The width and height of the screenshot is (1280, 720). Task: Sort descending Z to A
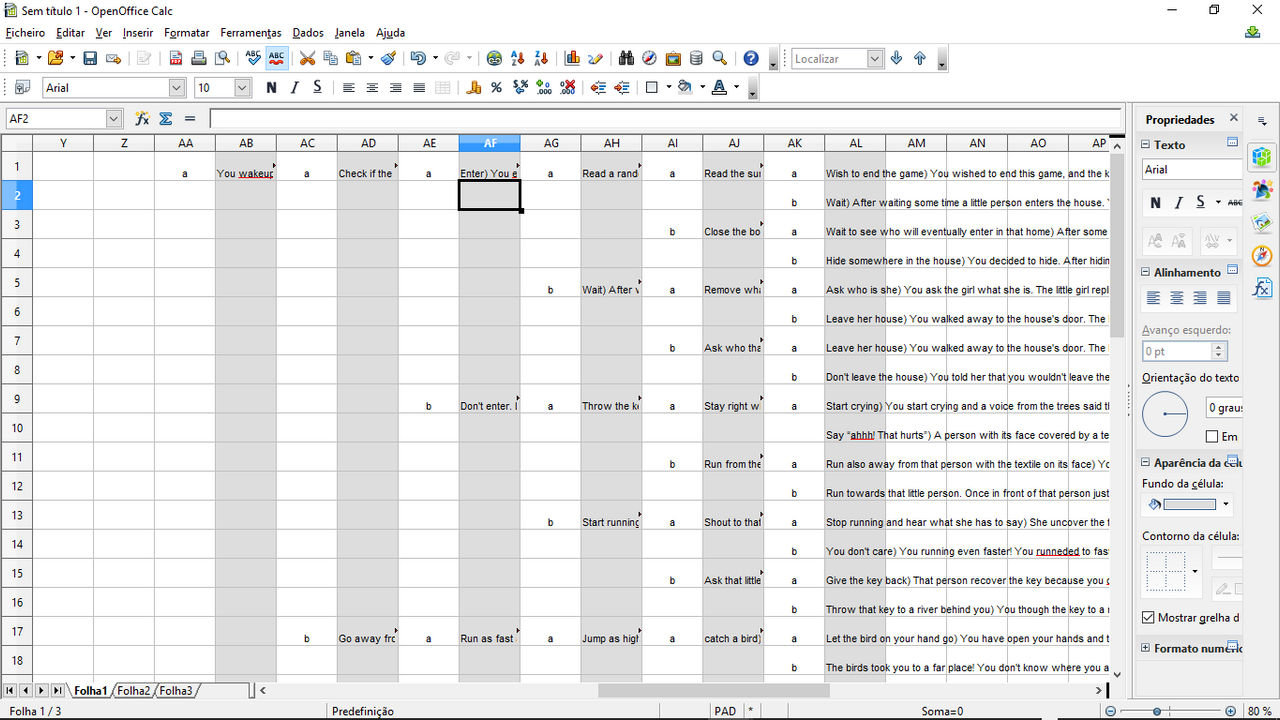pyautogui.click(x=541, y=58)
